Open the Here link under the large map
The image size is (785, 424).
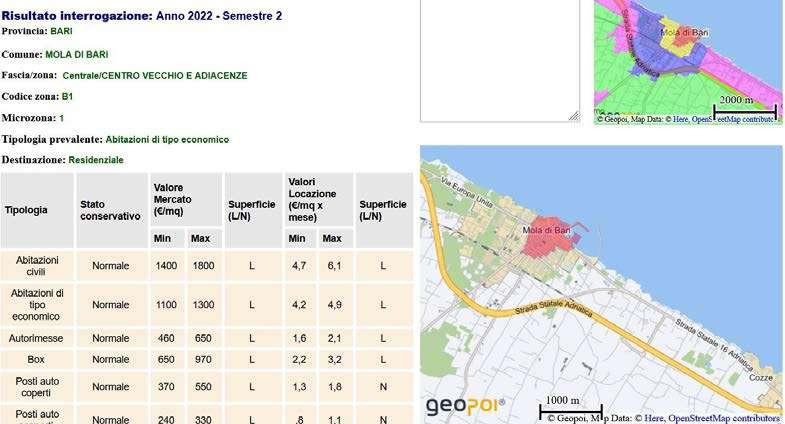(x=653, y=418)
